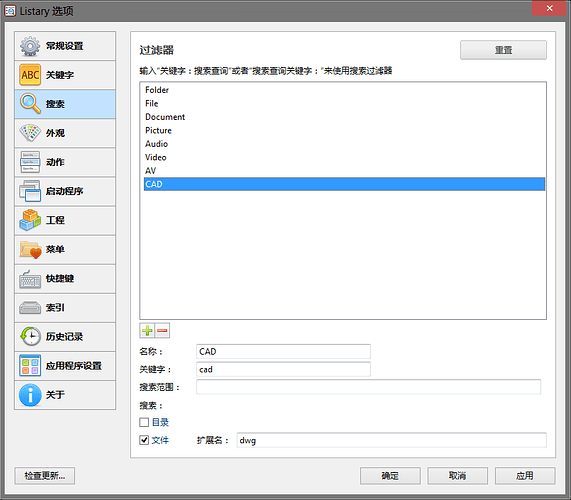Select the File filter entry

click(344, 103)
